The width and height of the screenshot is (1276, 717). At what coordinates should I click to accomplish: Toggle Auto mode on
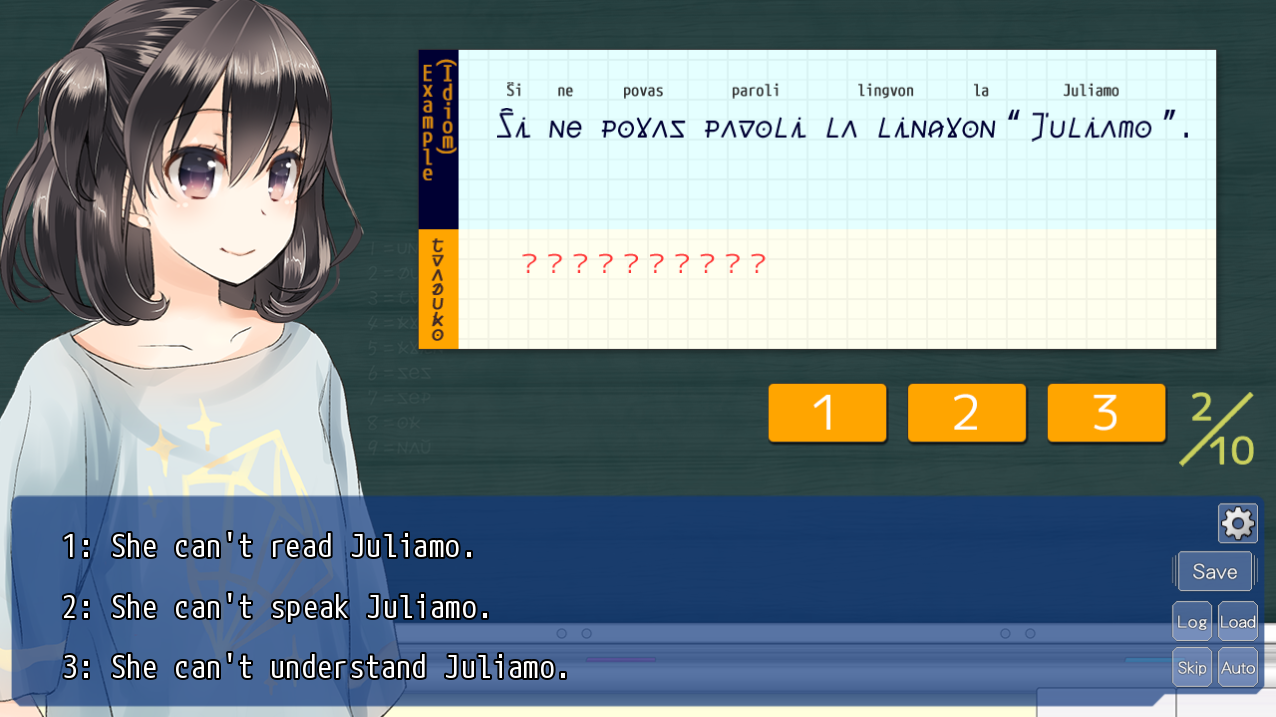[1237, 668]
